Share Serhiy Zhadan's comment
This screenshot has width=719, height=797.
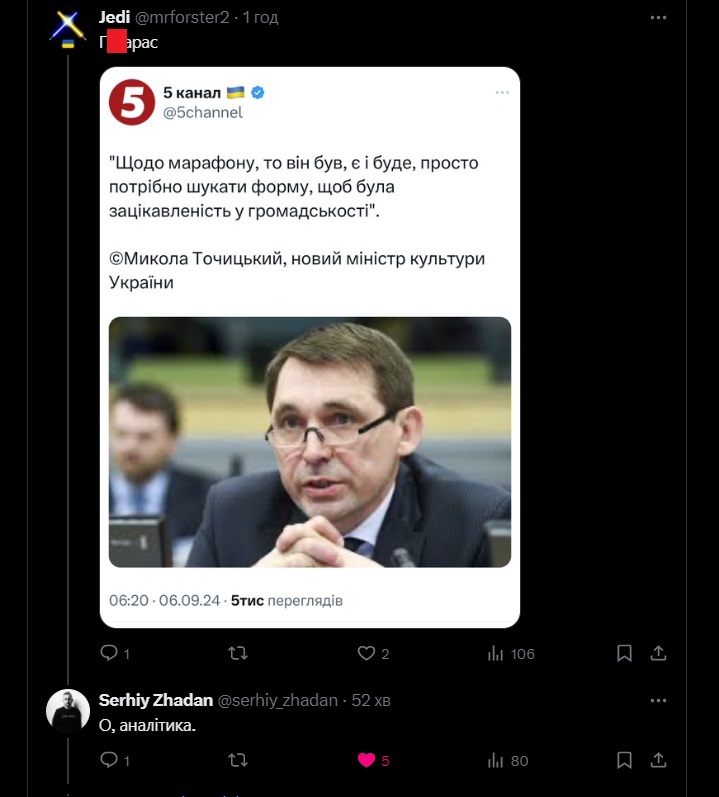coord(658,760)
